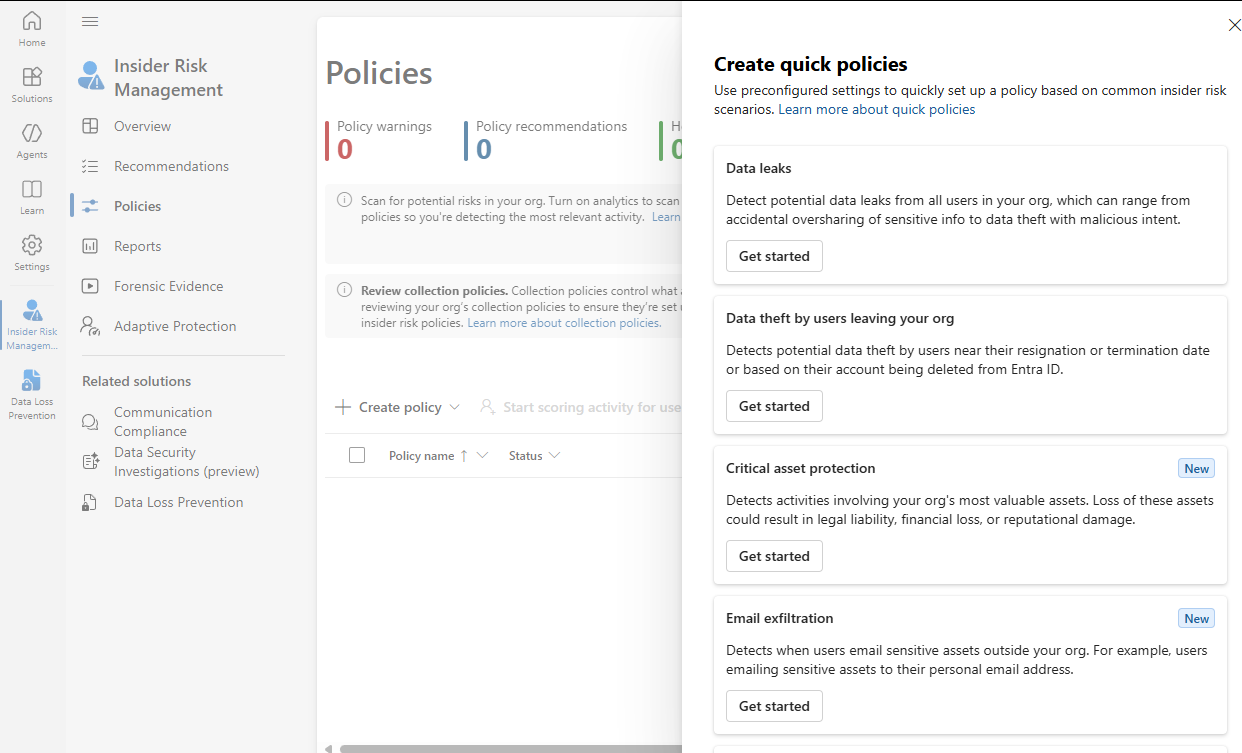
Task: Open Data Security Investigations (preview) link
Action: [187, 462]
